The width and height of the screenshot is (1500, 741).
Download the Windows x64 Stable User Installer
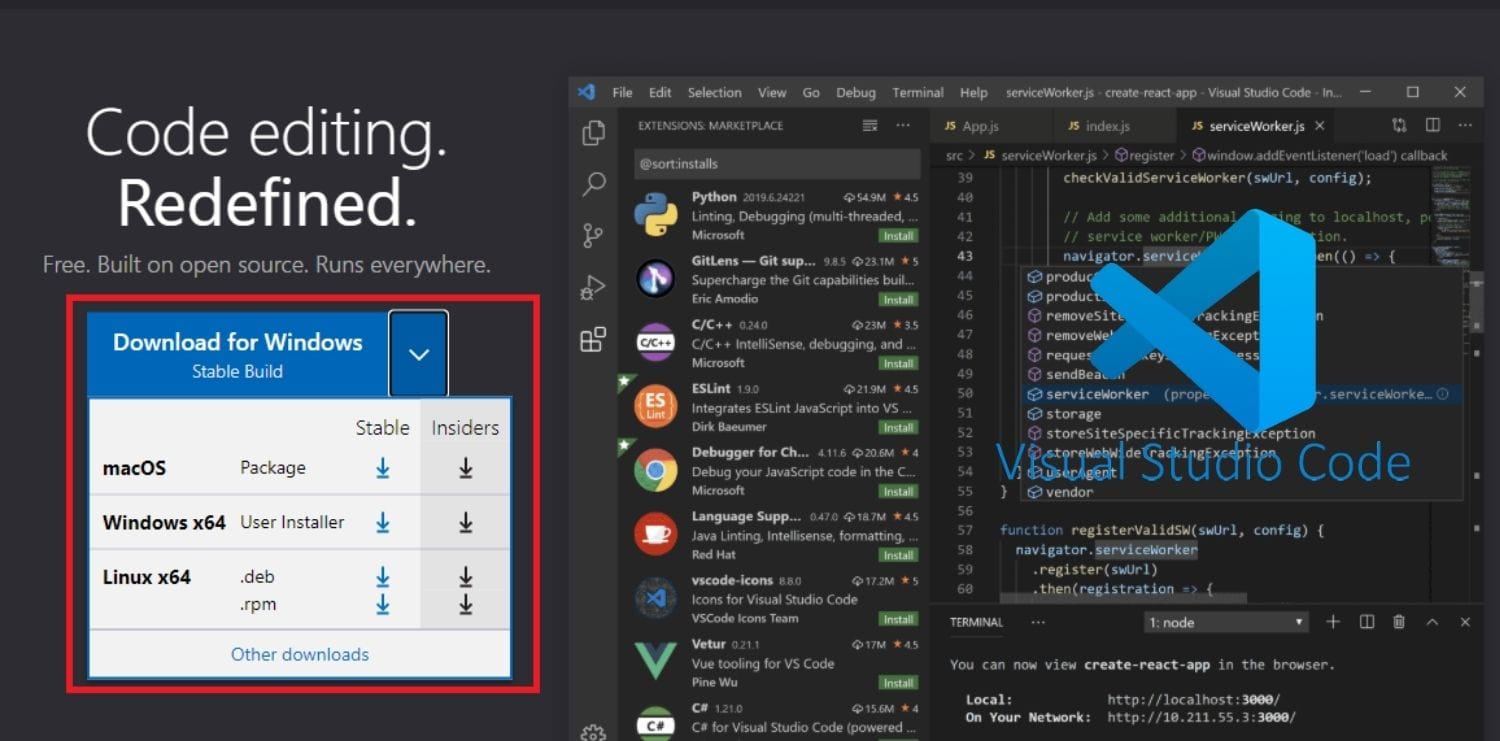pyautogui.click(x=382, y=522)
